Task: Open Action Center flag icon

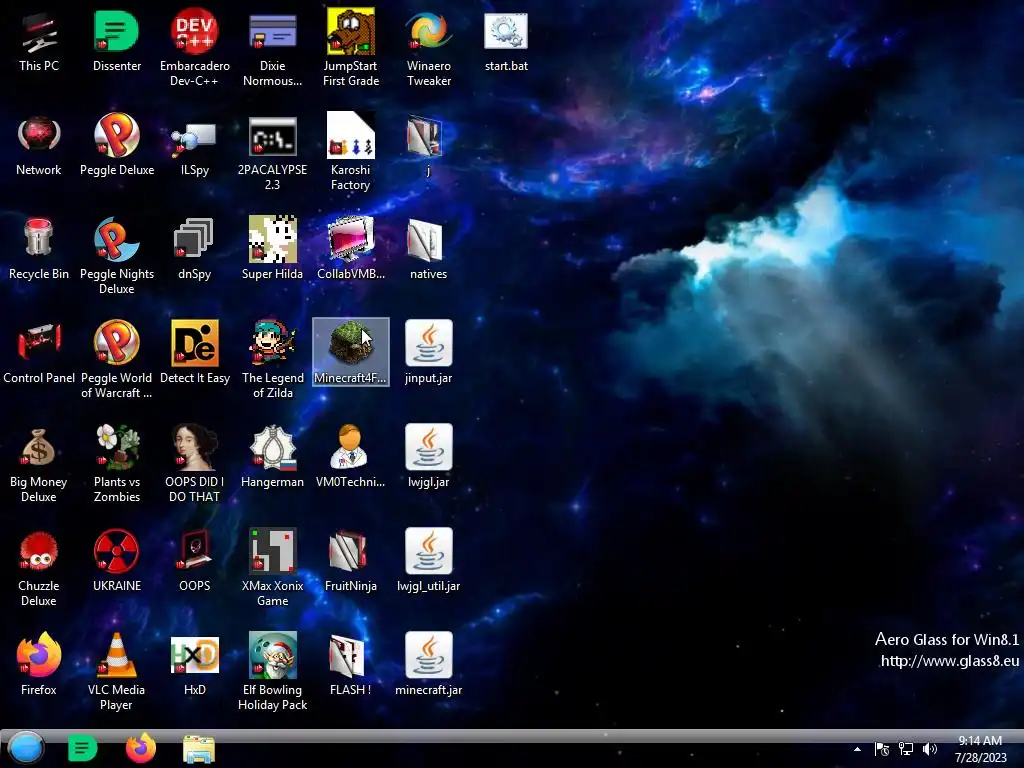Action: (x=882, y=749)
